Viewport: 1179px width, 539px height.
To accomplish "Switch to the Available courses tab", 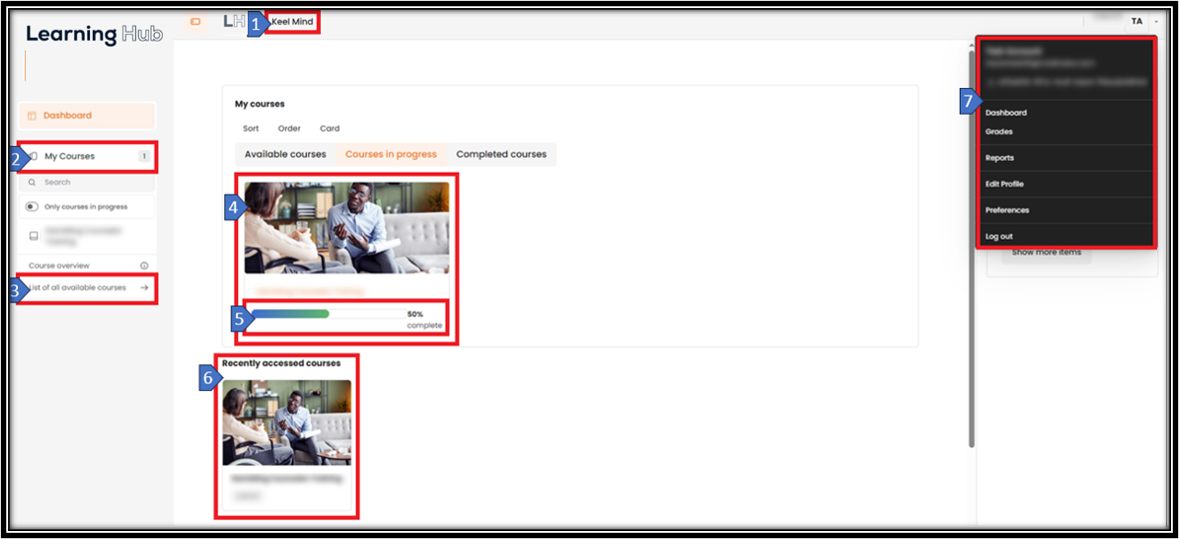I will (x=286, y=154).
